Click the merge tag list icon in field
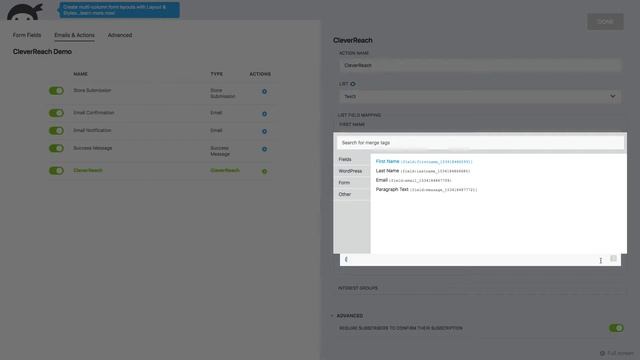The image size is (640, 360). pyautogui.click(x=613, y=259)
